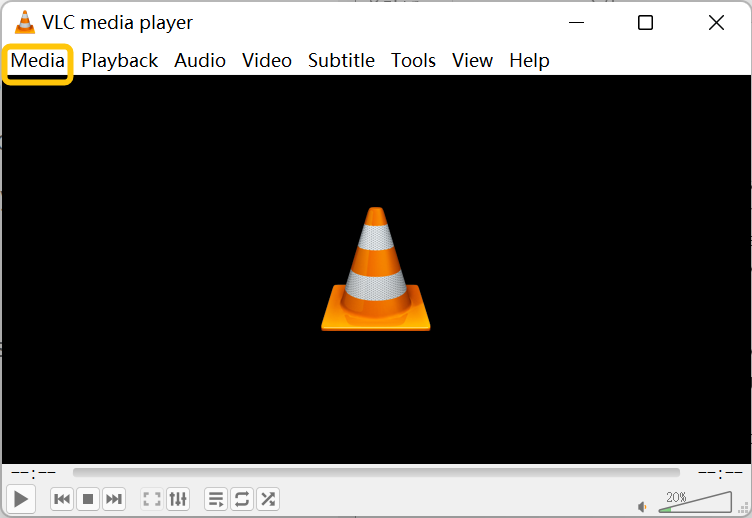Open the Playback menu

coord(120,61)
